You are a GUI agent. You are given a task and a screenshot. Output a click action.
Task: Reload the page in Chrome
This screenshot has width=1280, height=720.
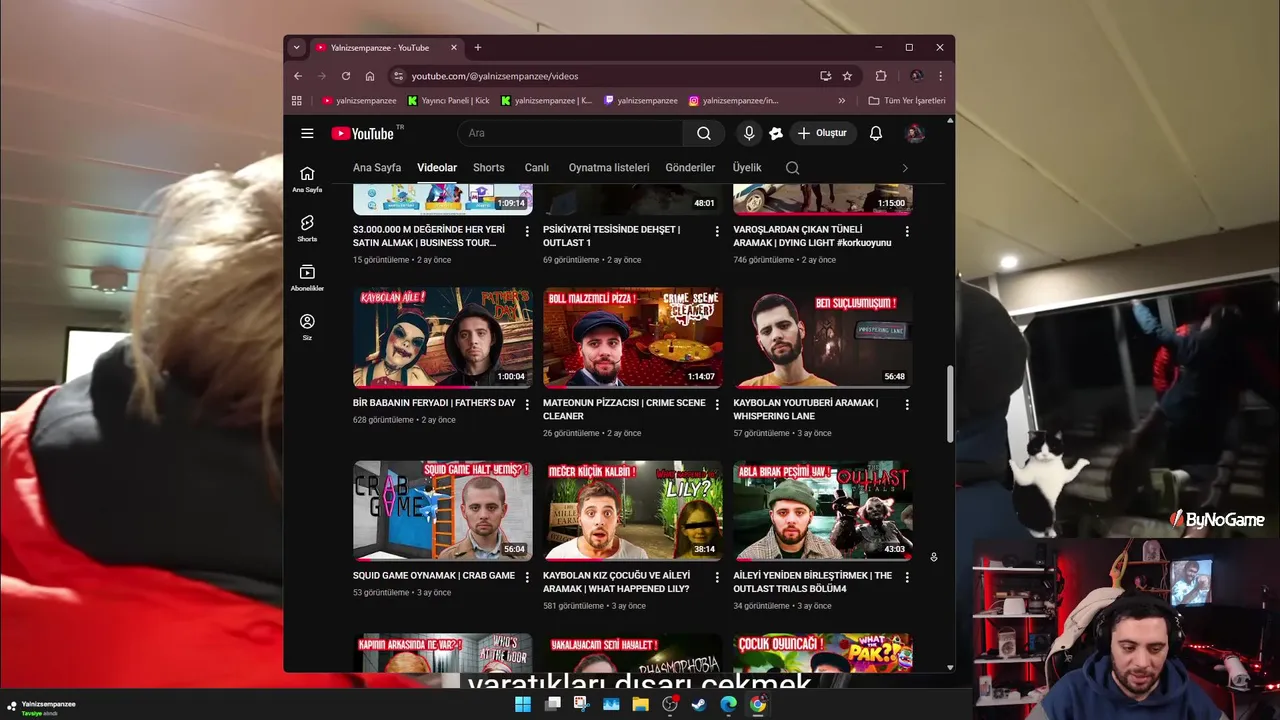346,76
